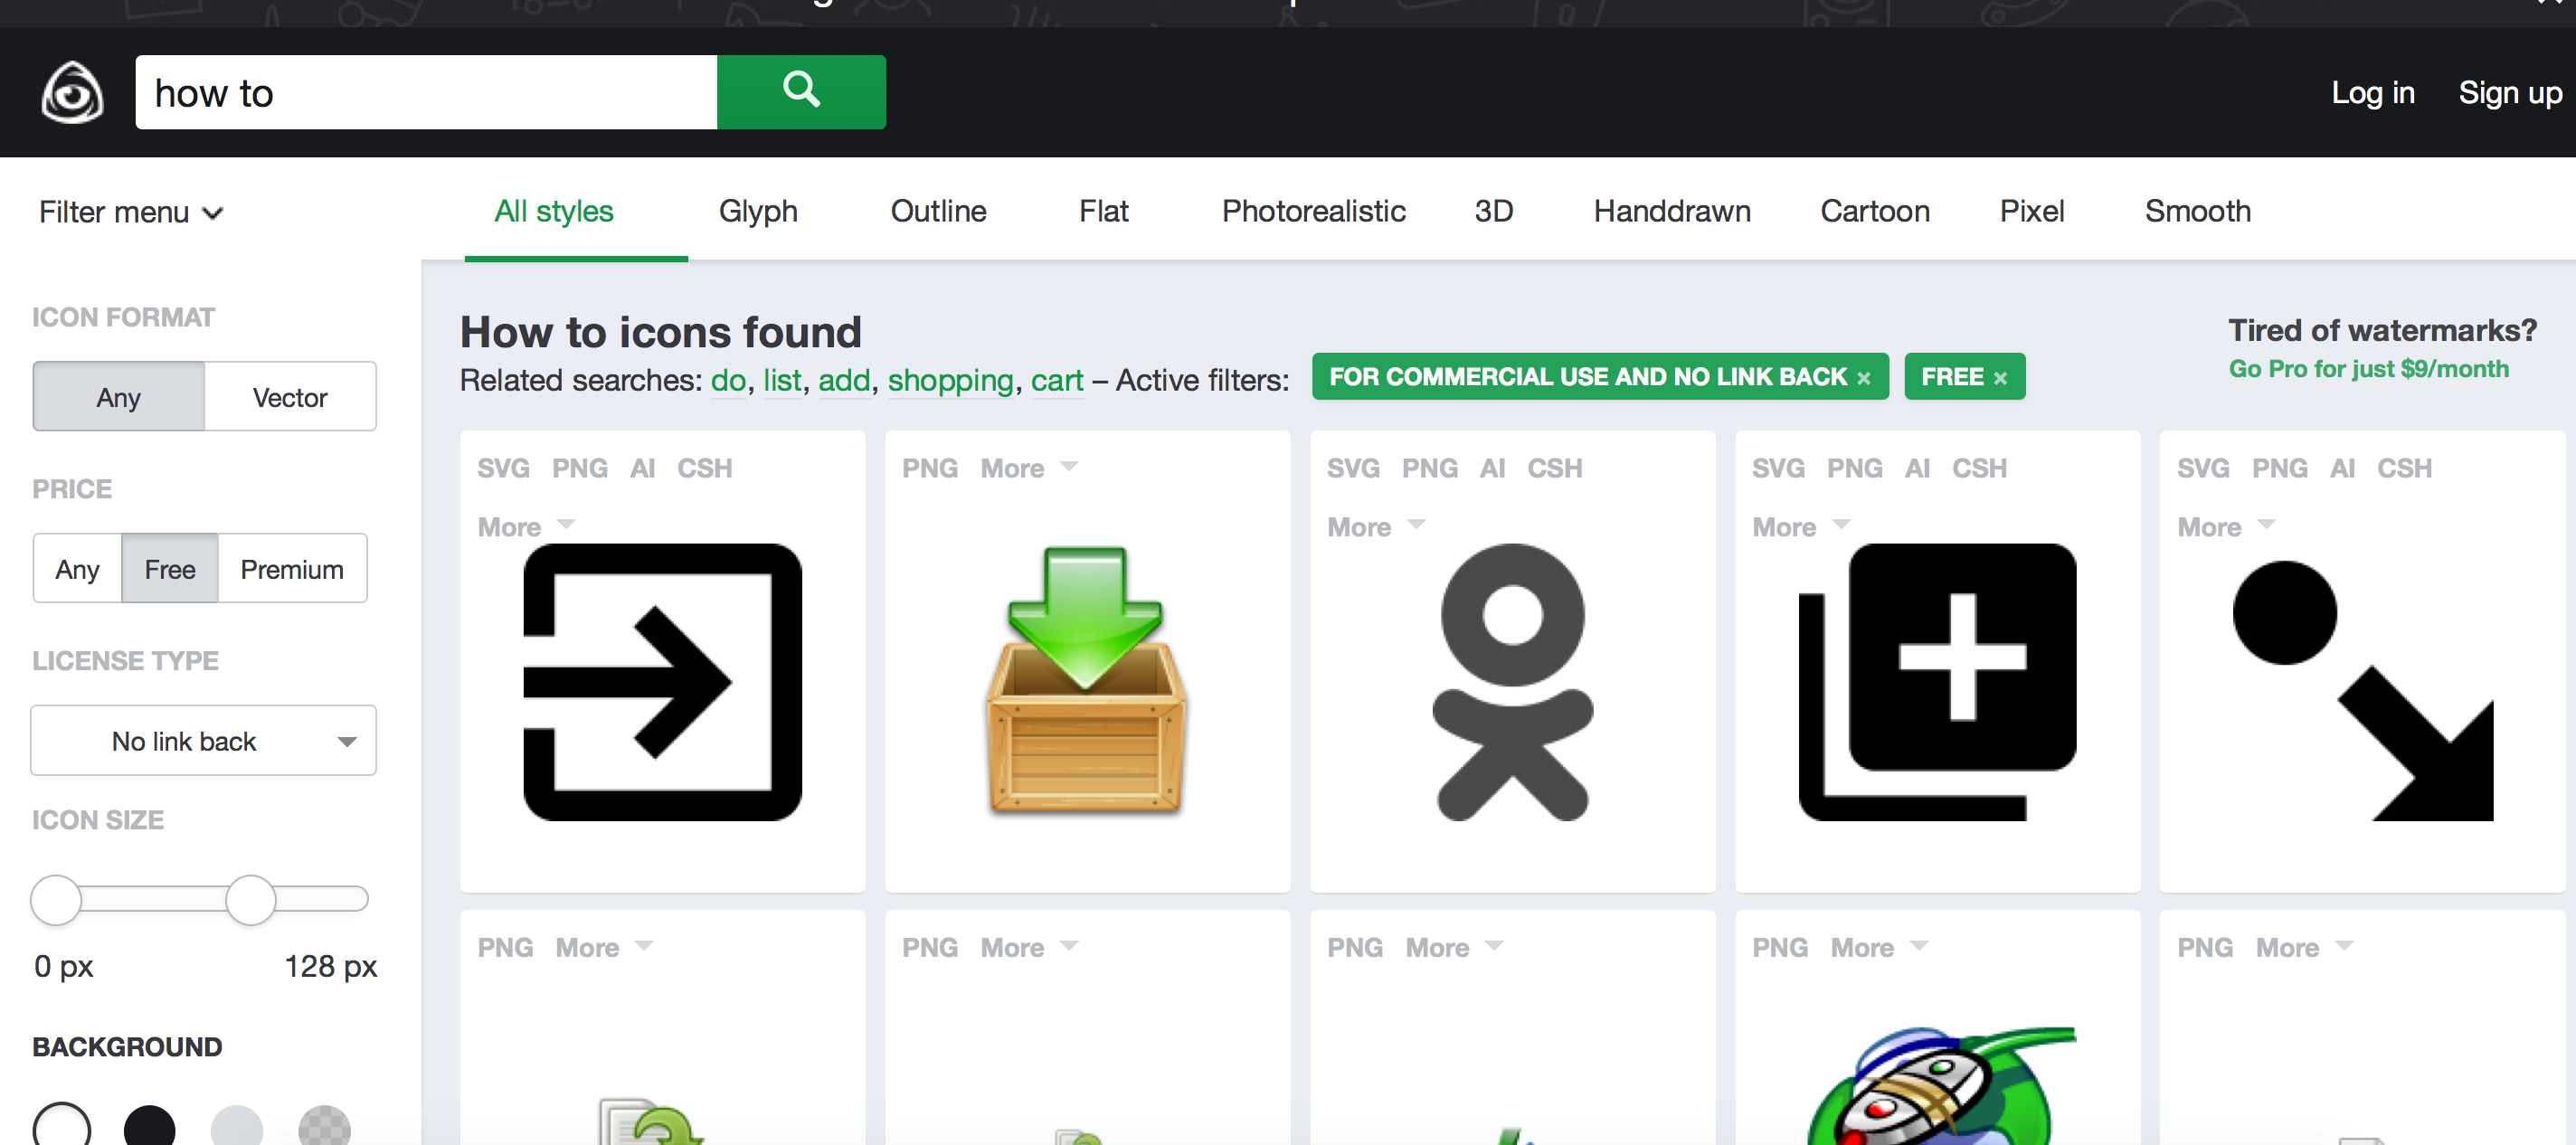Viewport: 2576px width, 1145px height.
Task: Expand More formats on the Odnoklassniki icon card
Action: [1377, 527]
